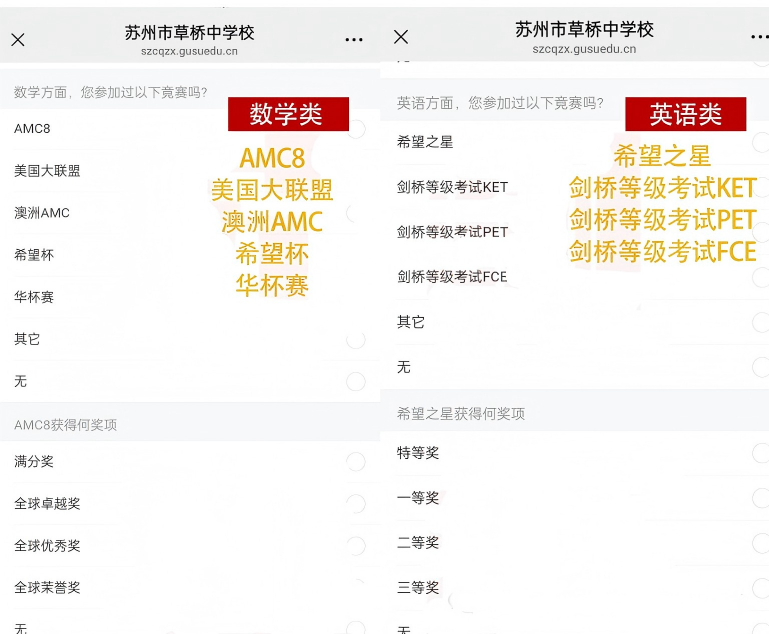Click the red 数学类 banner label
The height and width of the screenshot is (634, 769).
288,114
